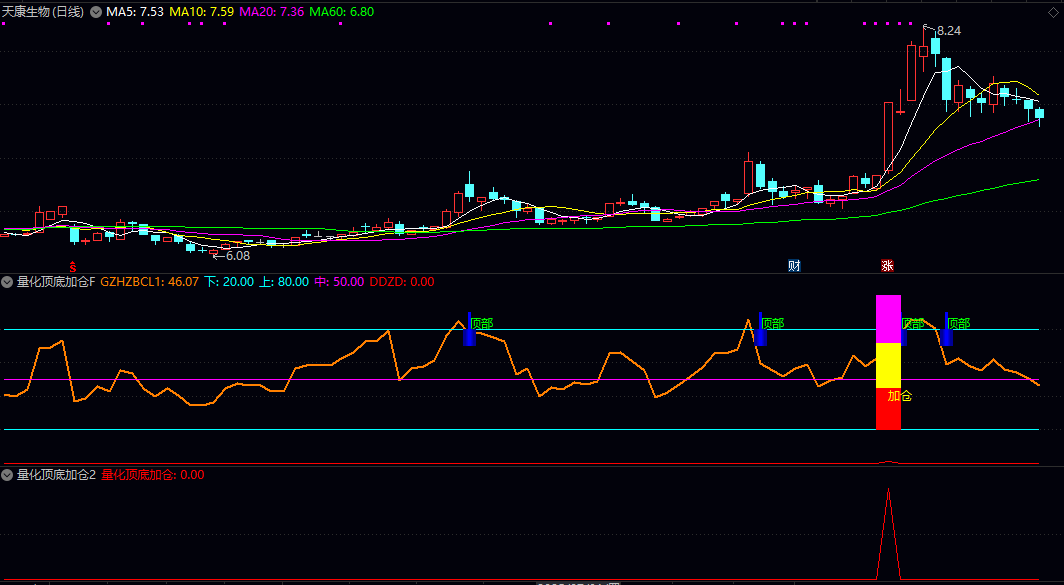Open the 量化顶底加仓2 indicator dropdown arrow

(8, 475)
